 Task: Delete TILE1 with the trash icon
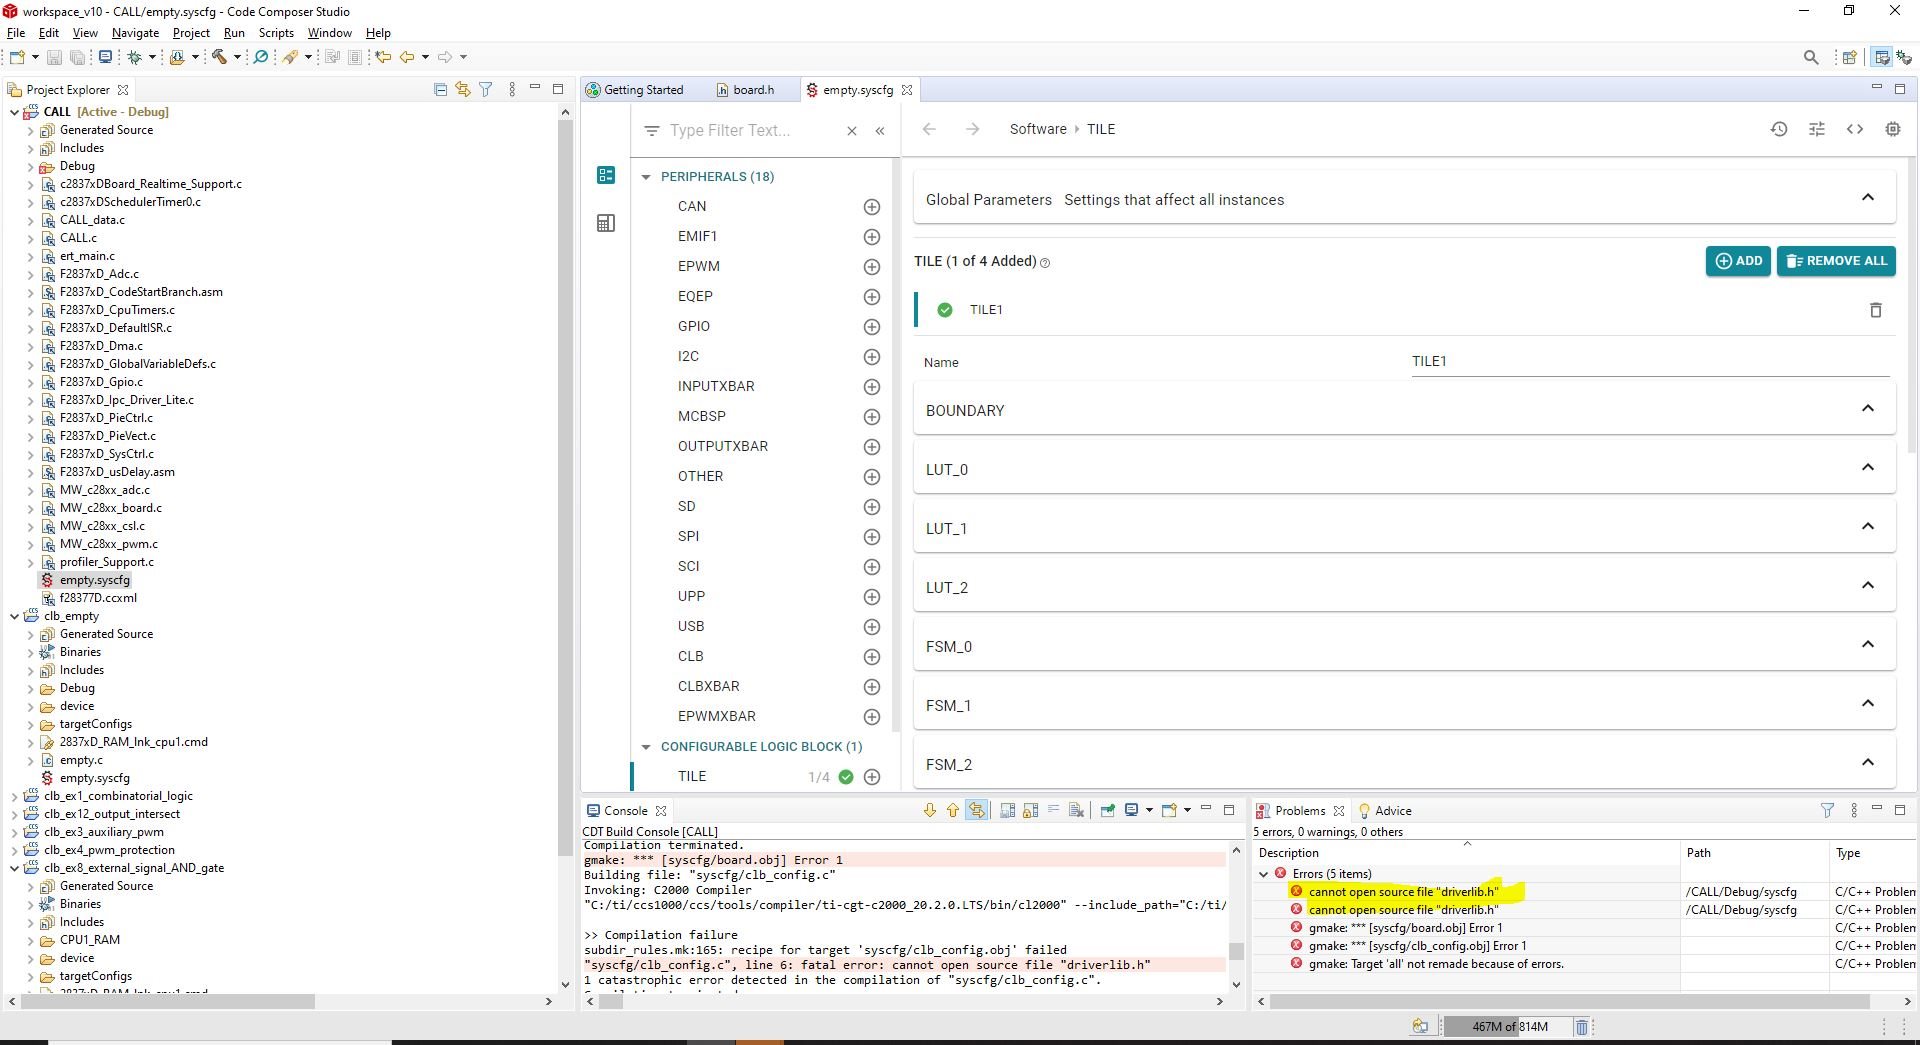tap(1876, 310)
